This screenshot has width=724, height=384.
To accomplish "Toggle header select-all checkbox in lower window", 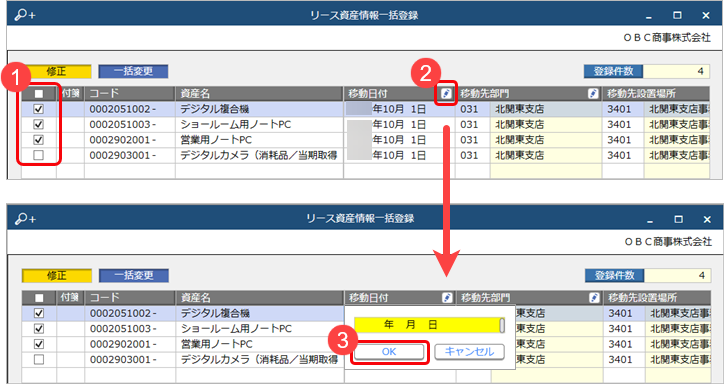I will pyautogui.click(x=39, y=298).
